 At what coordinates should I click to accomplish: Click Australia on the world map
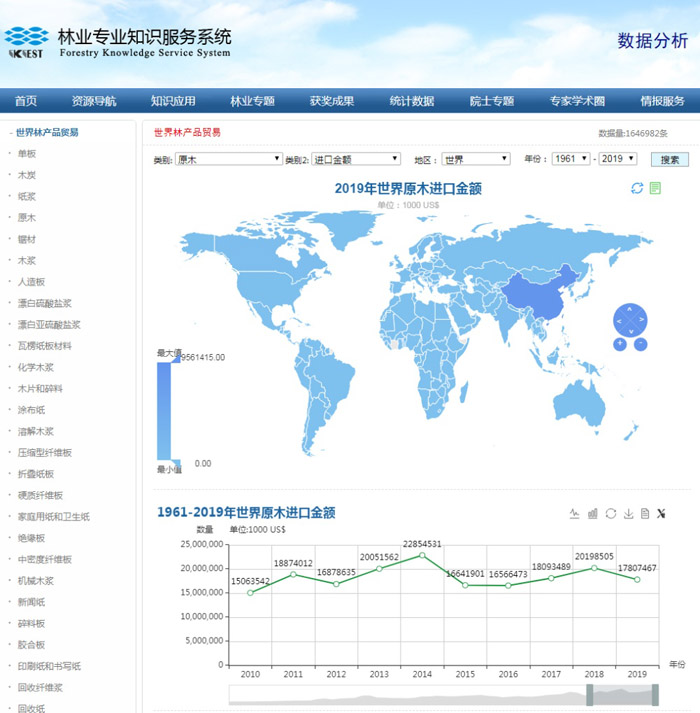click(579, 405)
